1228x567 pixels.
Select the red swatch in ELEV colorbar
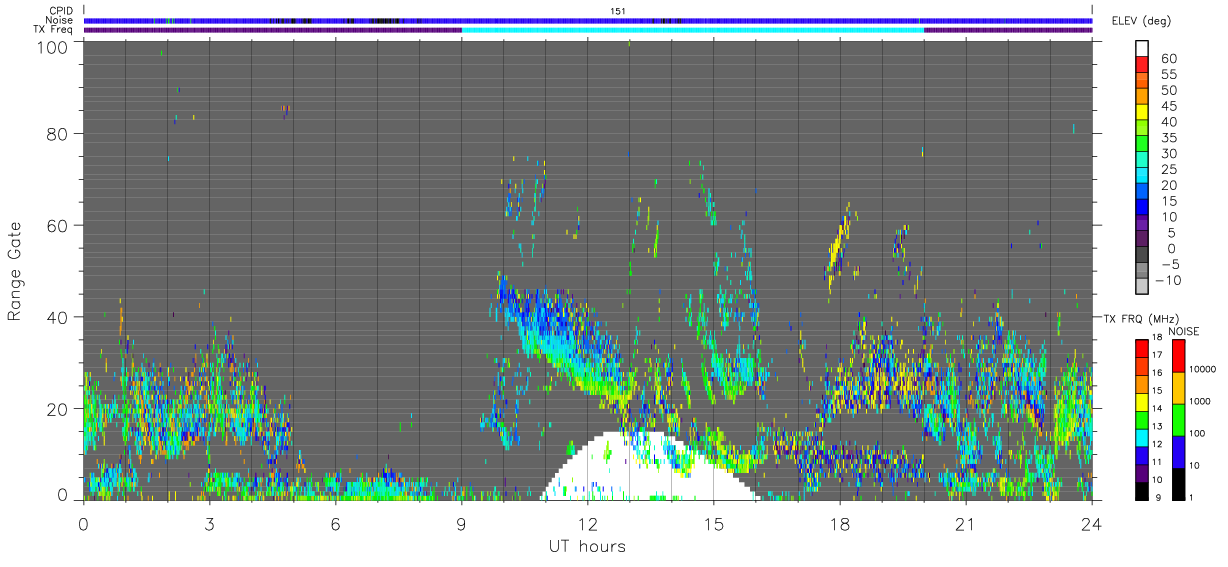[x=1142, y=65]
